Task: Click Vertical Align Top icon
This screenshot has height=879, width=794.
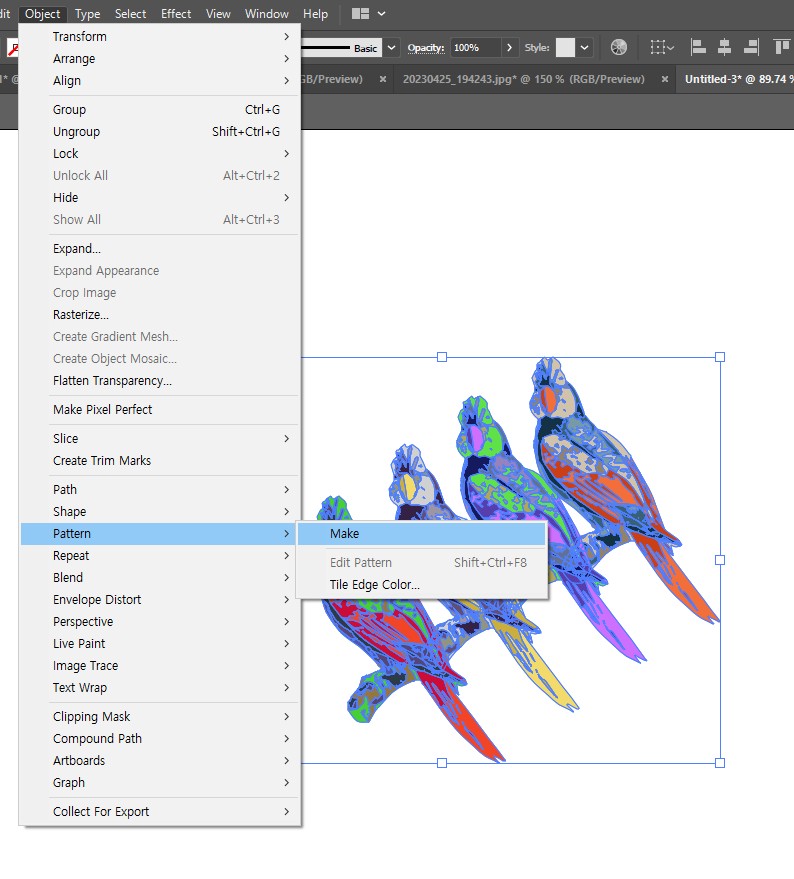Action: [x=781, y=48]
